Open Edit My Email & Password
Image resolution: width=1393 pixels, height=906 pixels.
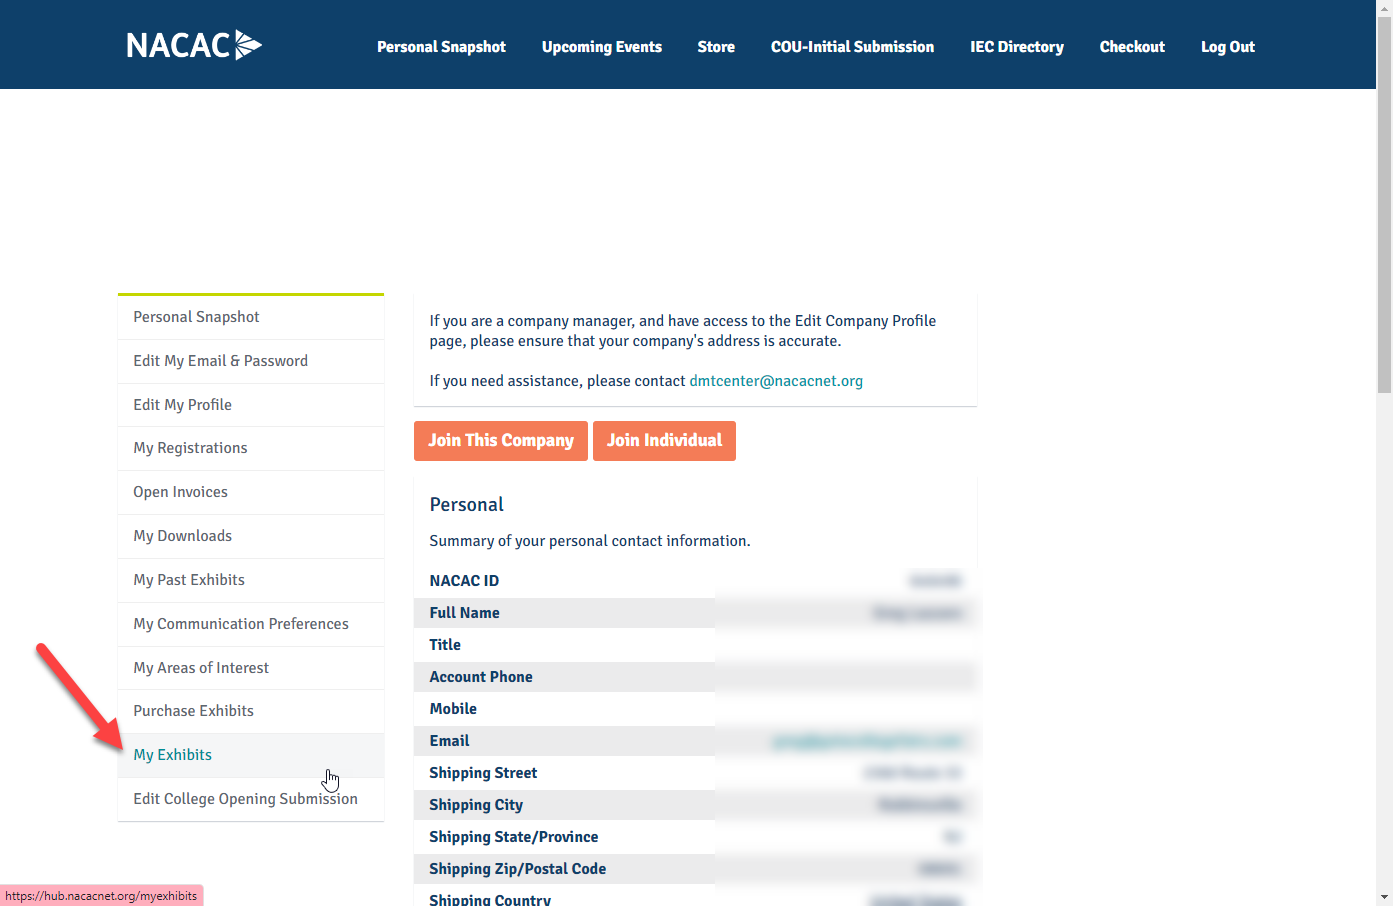pos(251,361)
